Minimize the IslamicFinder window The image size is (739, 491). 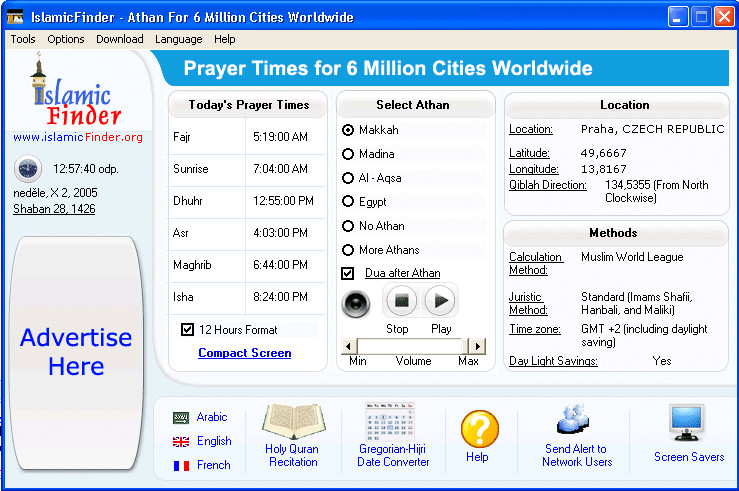click(678, 17)
